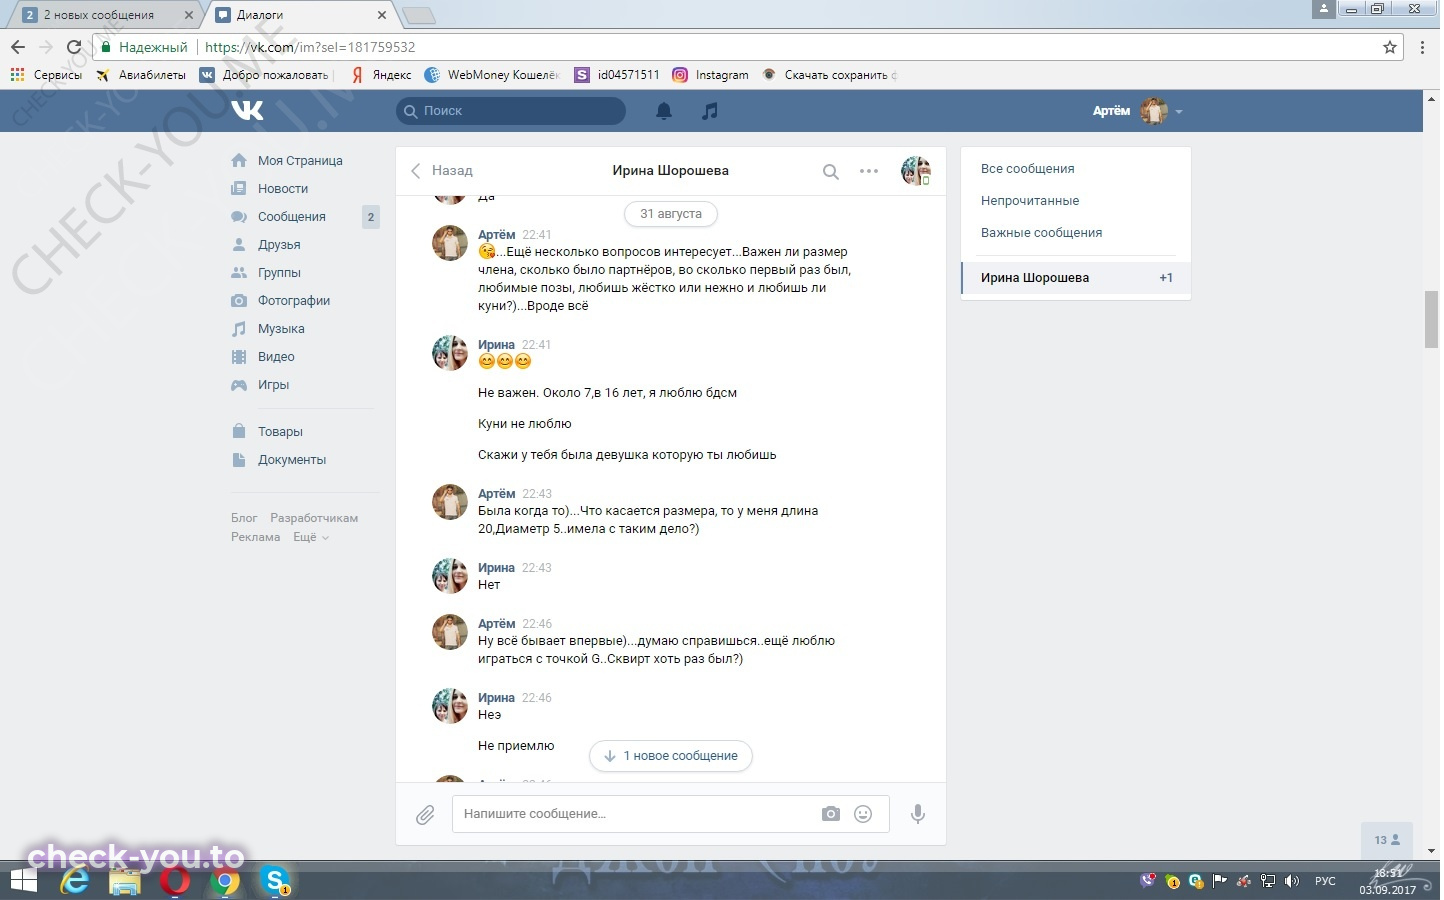Attach a file with the paperclip icon

[x=425, y=815]
